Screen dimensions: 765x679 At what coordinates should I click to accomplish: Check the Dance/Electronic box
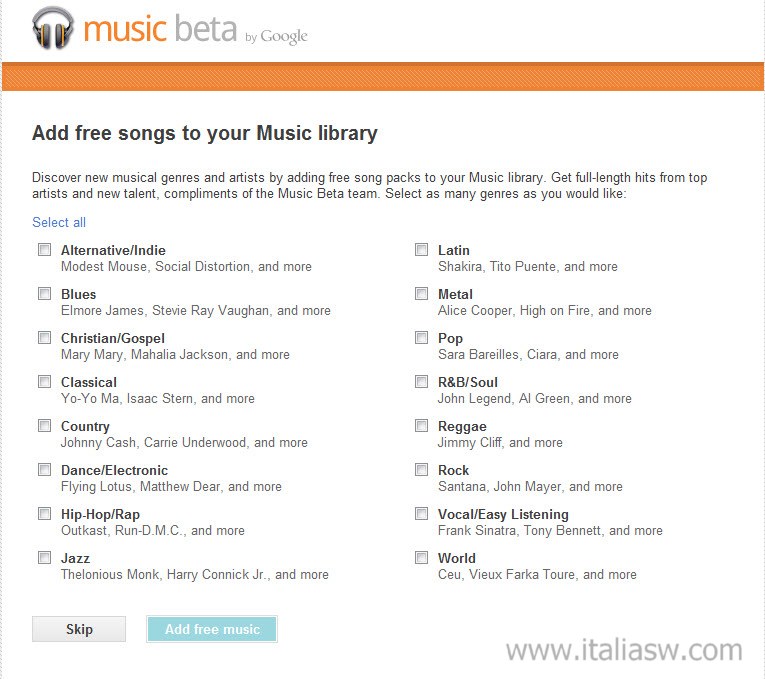[44, 469]
